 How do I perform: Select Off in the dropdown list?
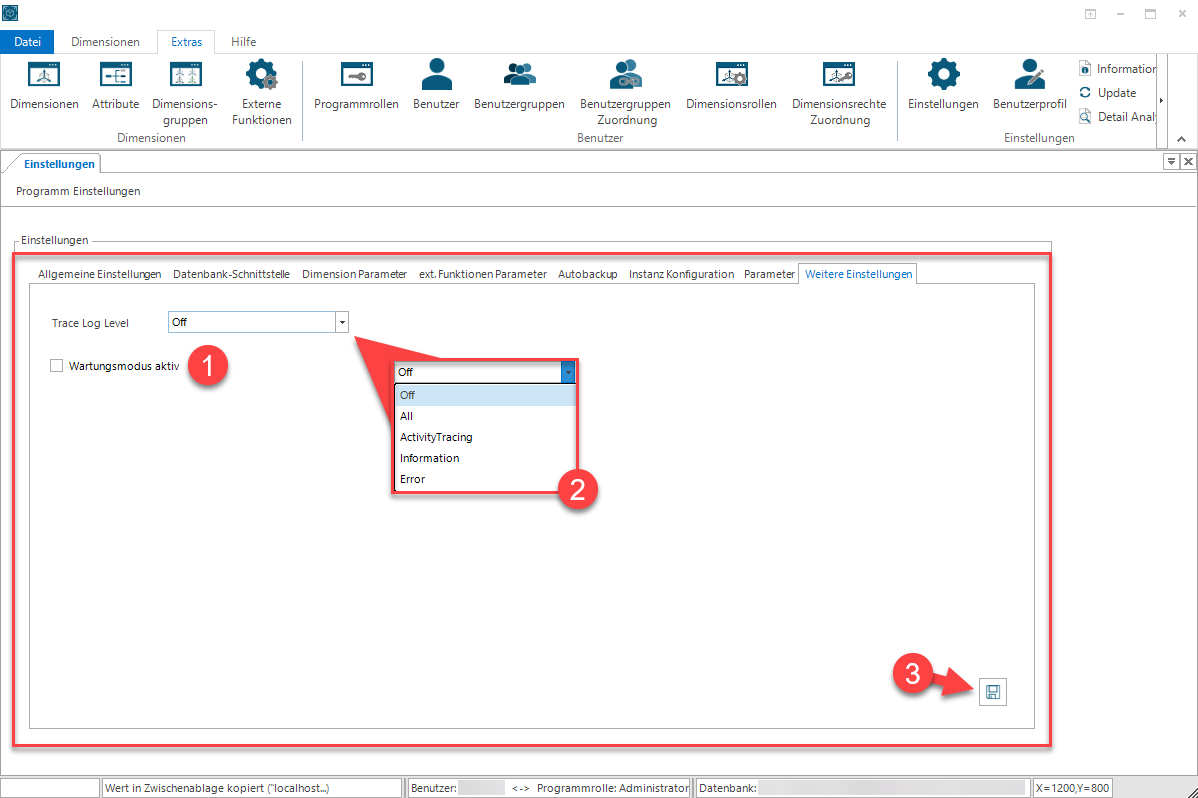point(485,395)
